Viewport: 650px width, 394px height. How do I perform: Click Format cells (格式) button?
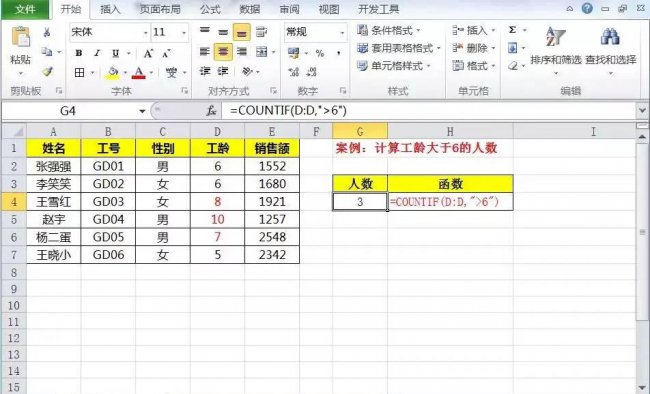point(474,66)
